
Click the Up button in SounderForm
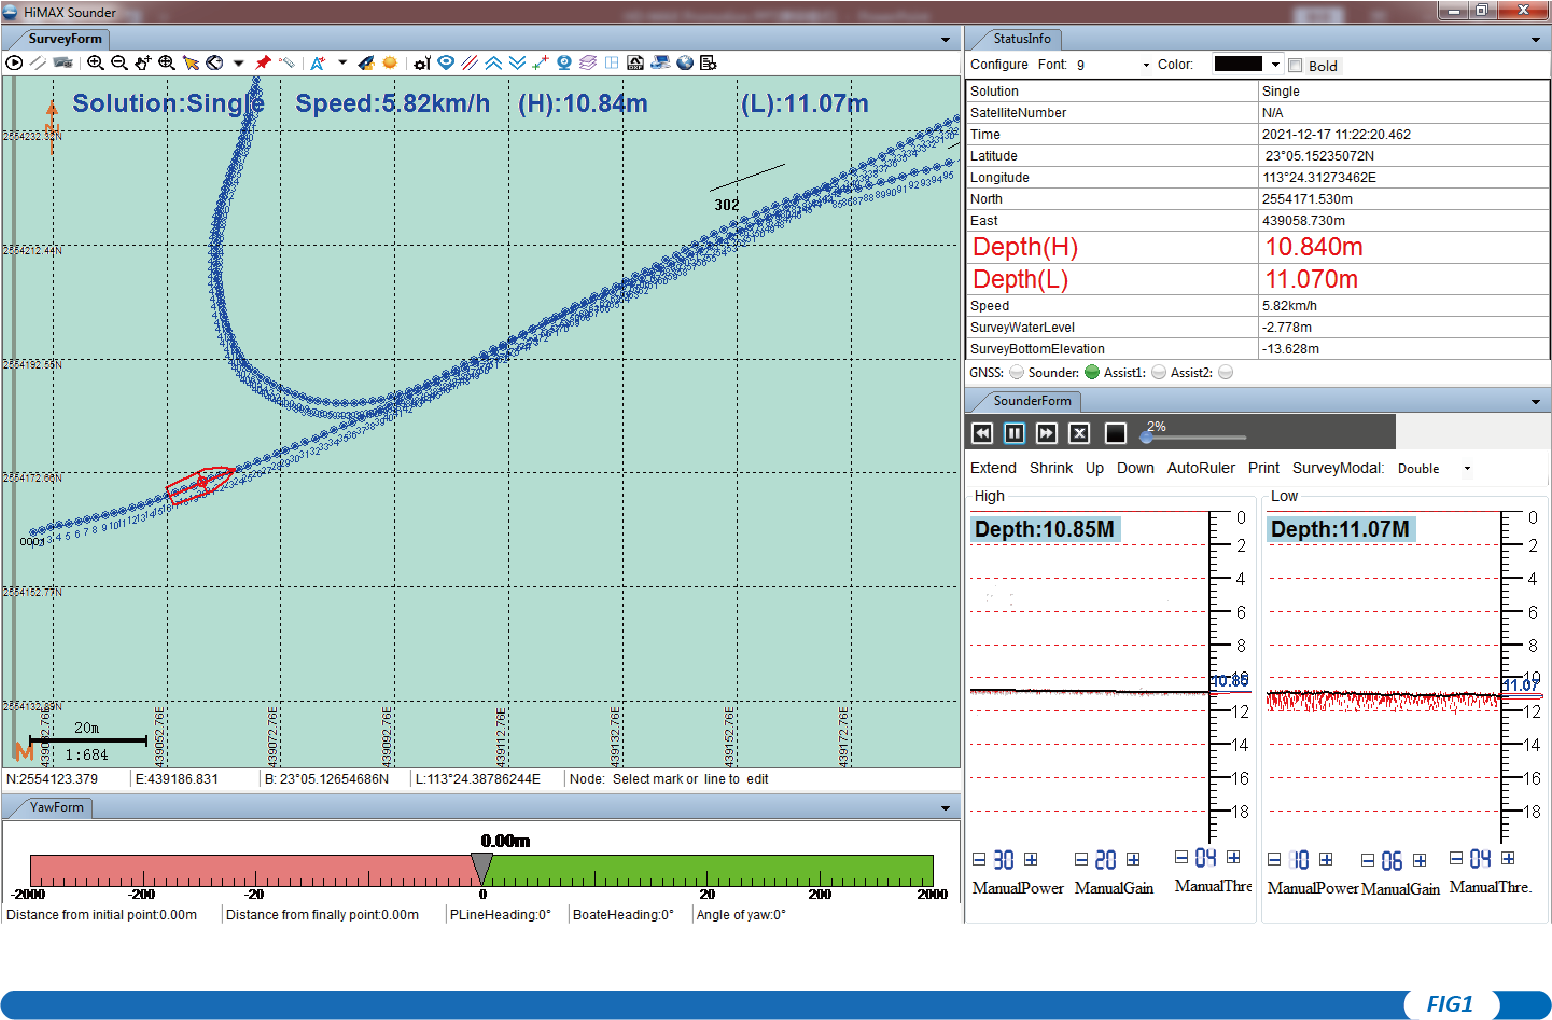pos(1095,468)
